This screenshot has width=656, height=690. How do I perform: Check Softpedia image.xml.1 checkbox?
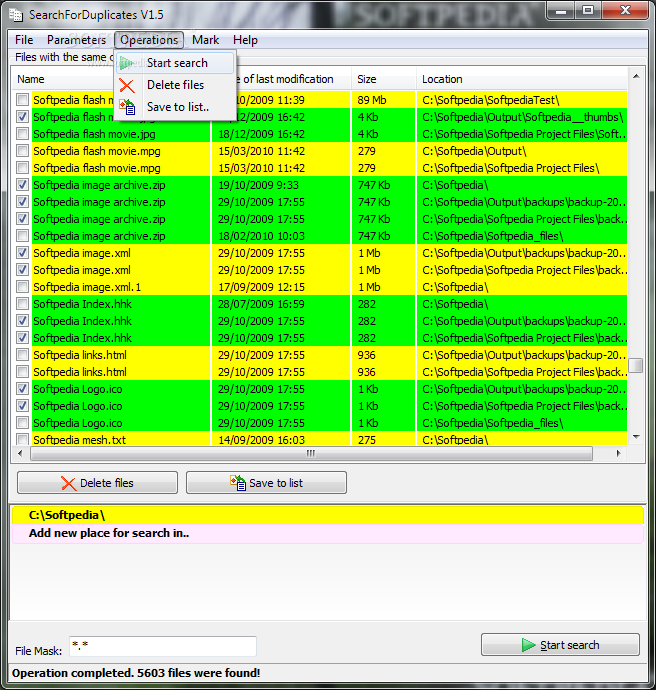(22, 287)
